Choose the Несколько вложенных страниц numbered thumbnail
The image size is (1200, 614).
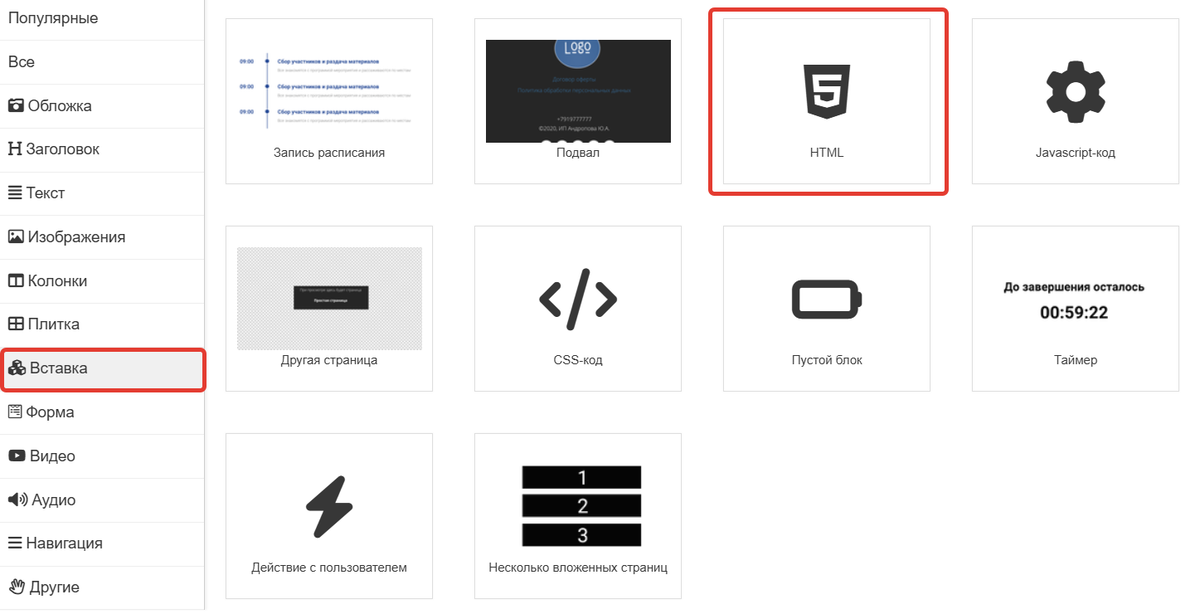click(x=582, y=506)
